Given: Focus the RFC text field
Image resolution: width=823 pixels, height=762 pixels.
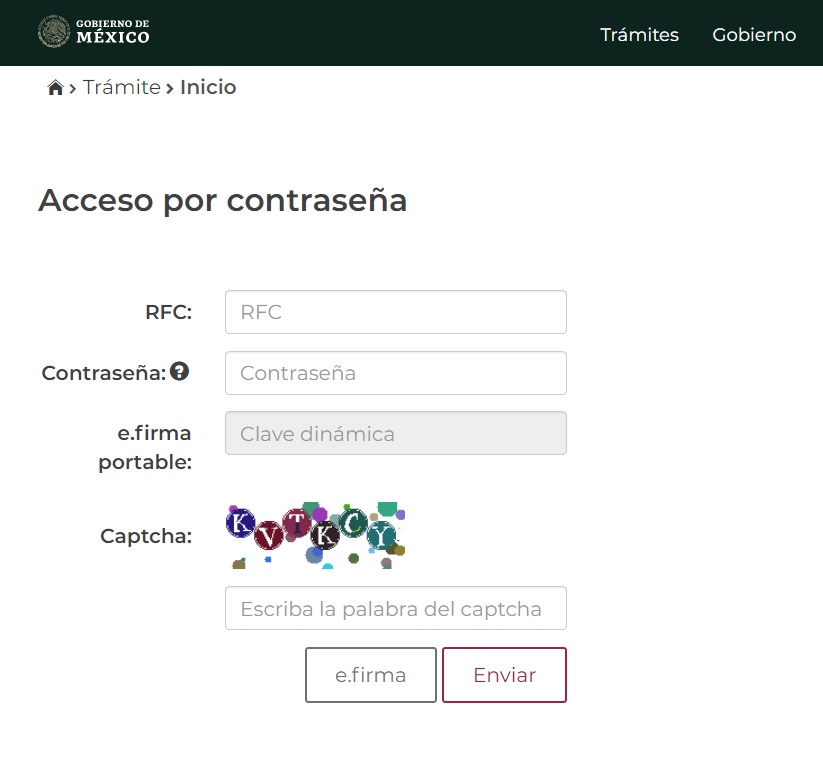Looking at the screenshot, I should (395, 312).
